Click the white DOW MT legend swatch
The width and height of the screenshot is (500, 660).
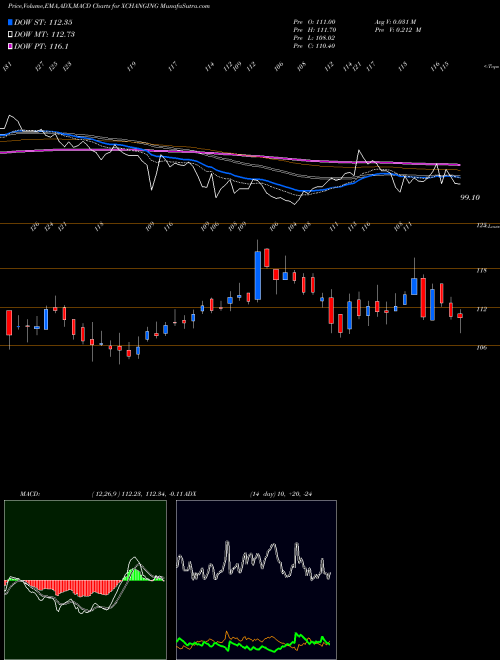click(10, 34)
